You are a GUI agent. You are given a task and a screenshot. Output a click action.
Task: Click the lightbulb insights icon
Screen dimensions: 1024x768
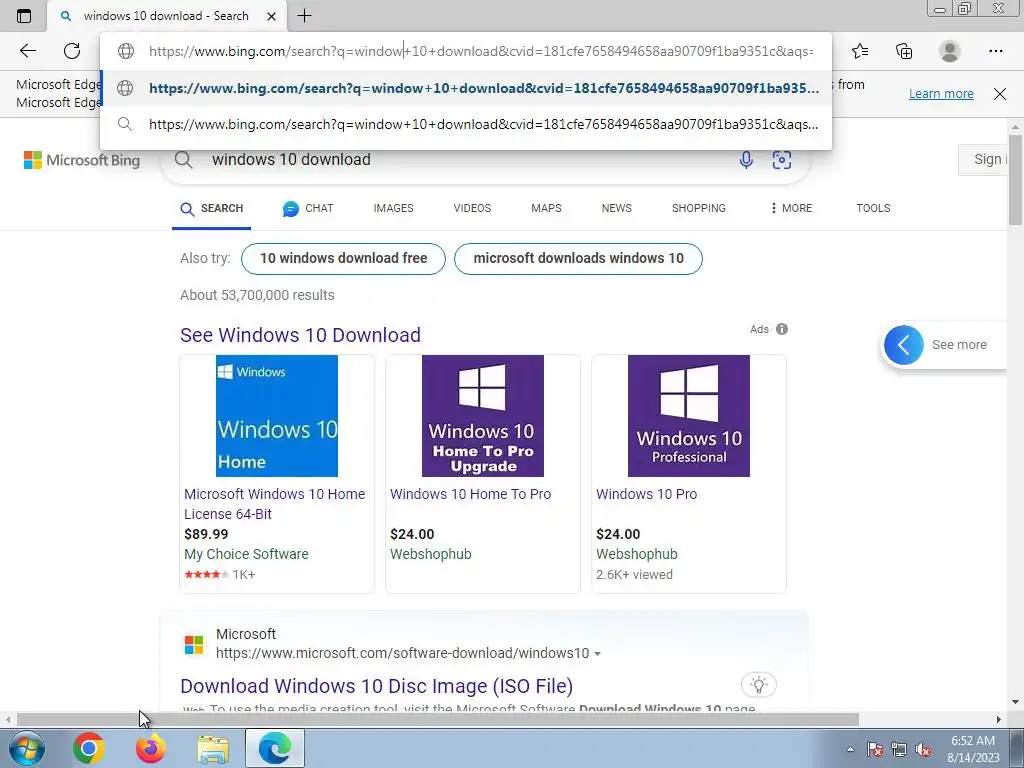coord(759,684)
